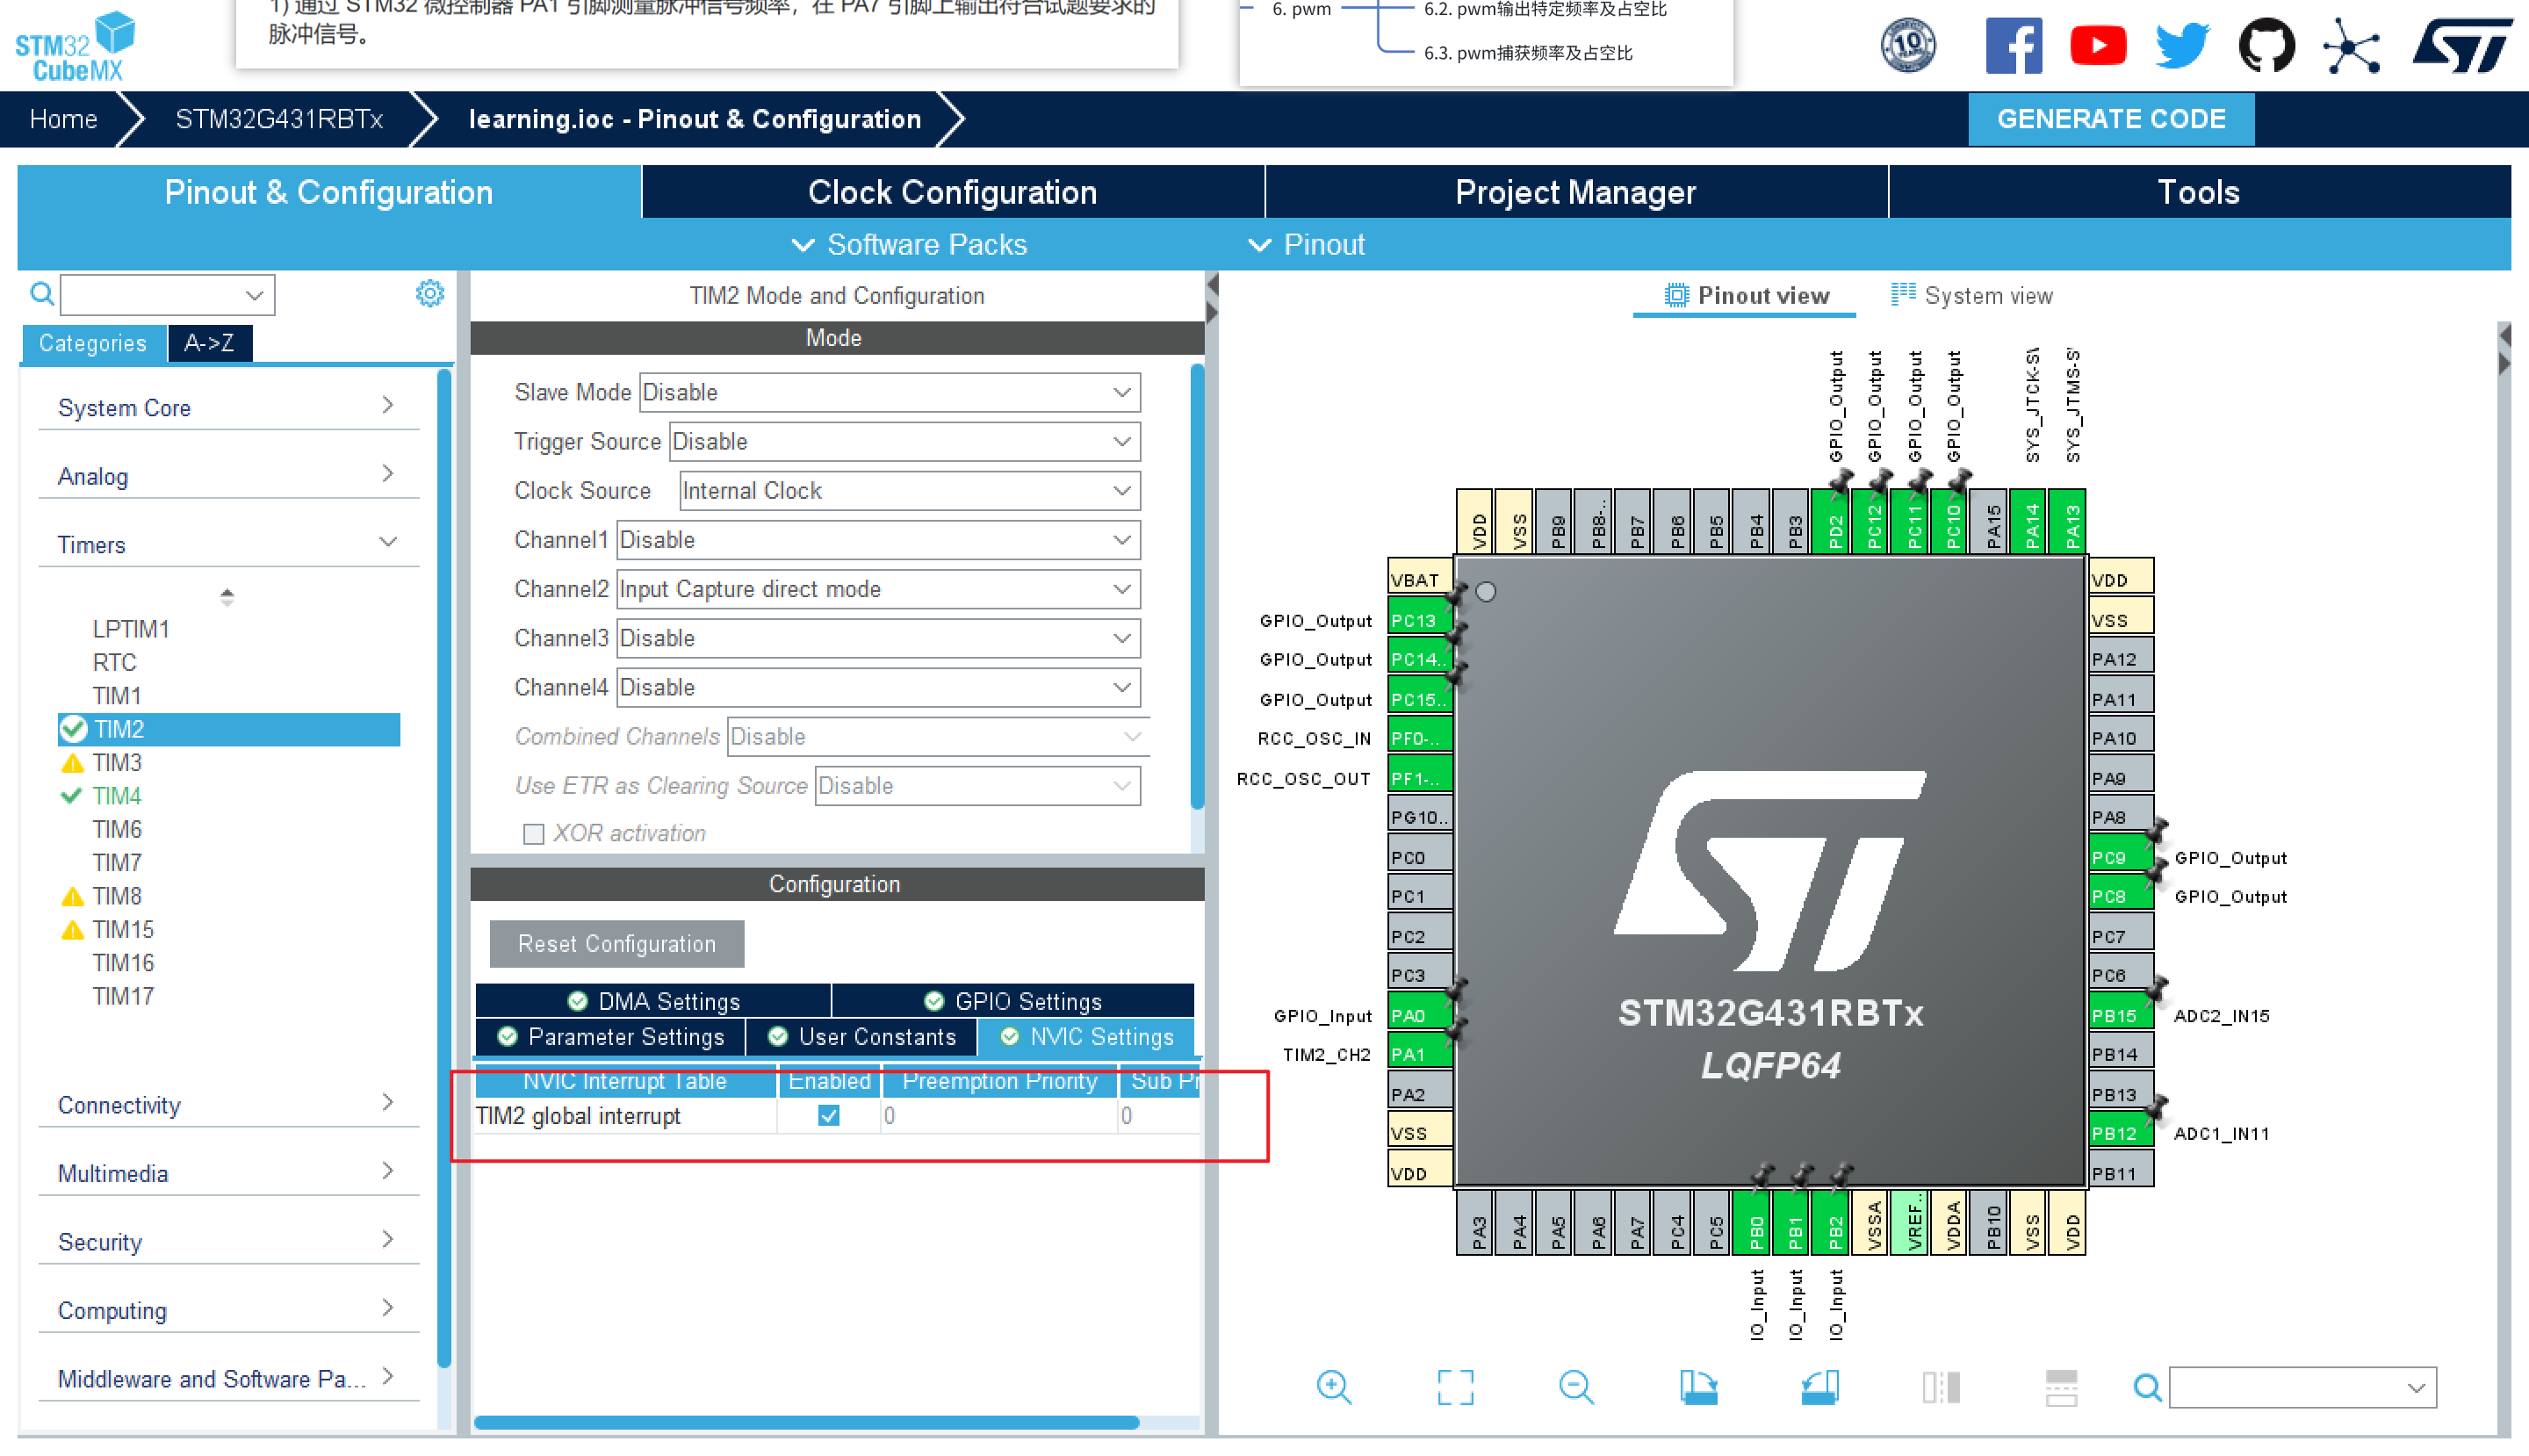Viewport: 2529px width, 1456px height.
Task: Click the ST logo at top right
Action: (2461, 47)
